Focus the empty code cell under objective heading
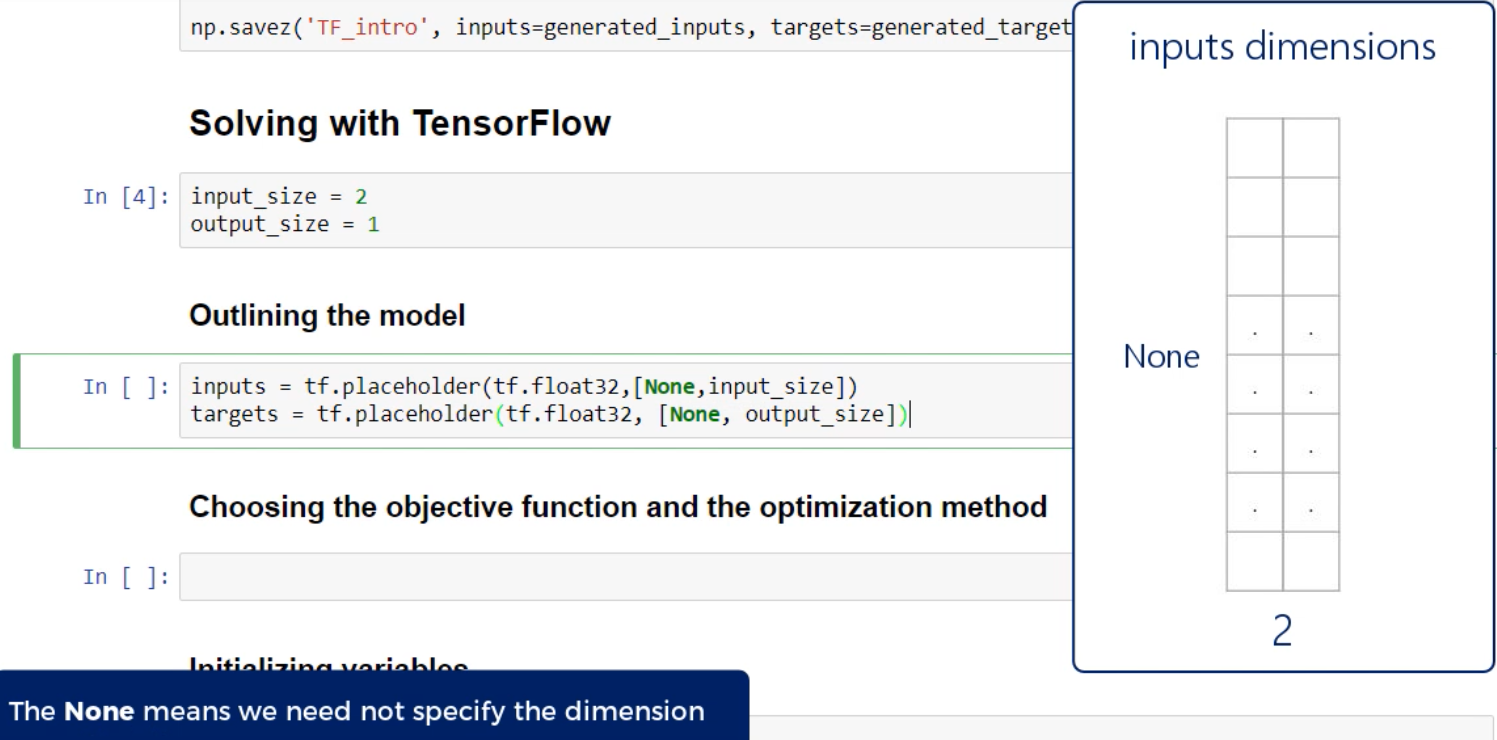The width and height of the screenshot is (1497, 740). pos(620,577)
